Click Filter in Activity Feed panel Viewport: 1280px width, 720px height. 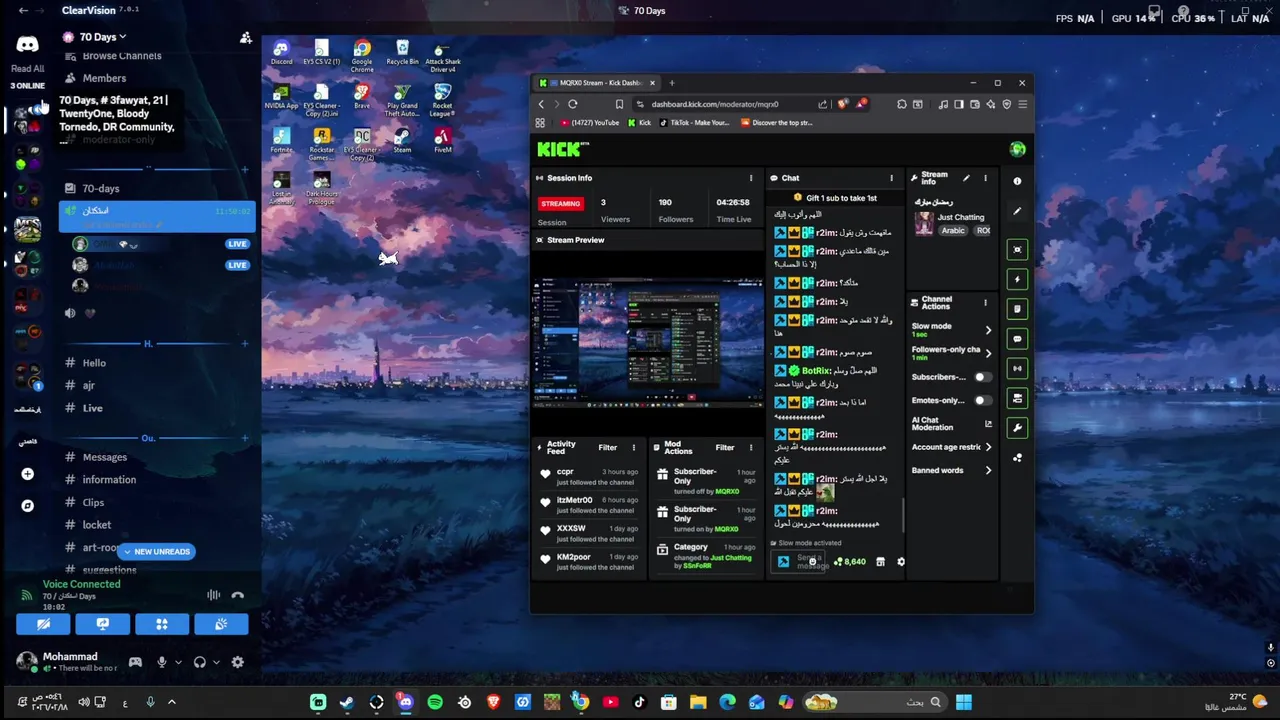607,448
